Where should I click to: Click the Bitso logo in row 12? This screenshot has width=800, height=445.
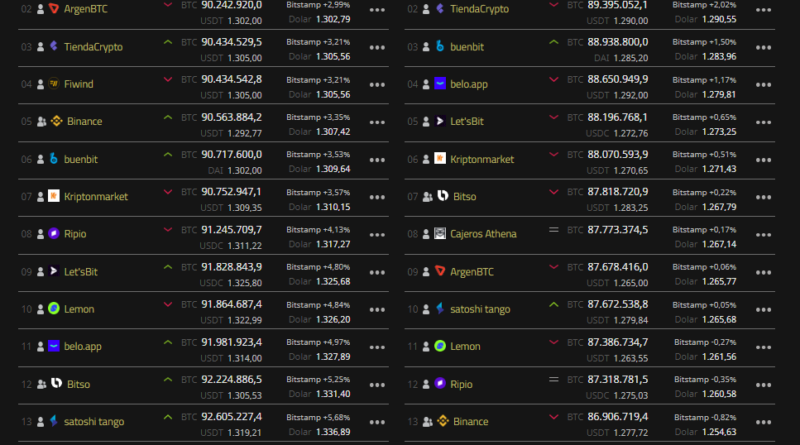click(x=57, y=384)
